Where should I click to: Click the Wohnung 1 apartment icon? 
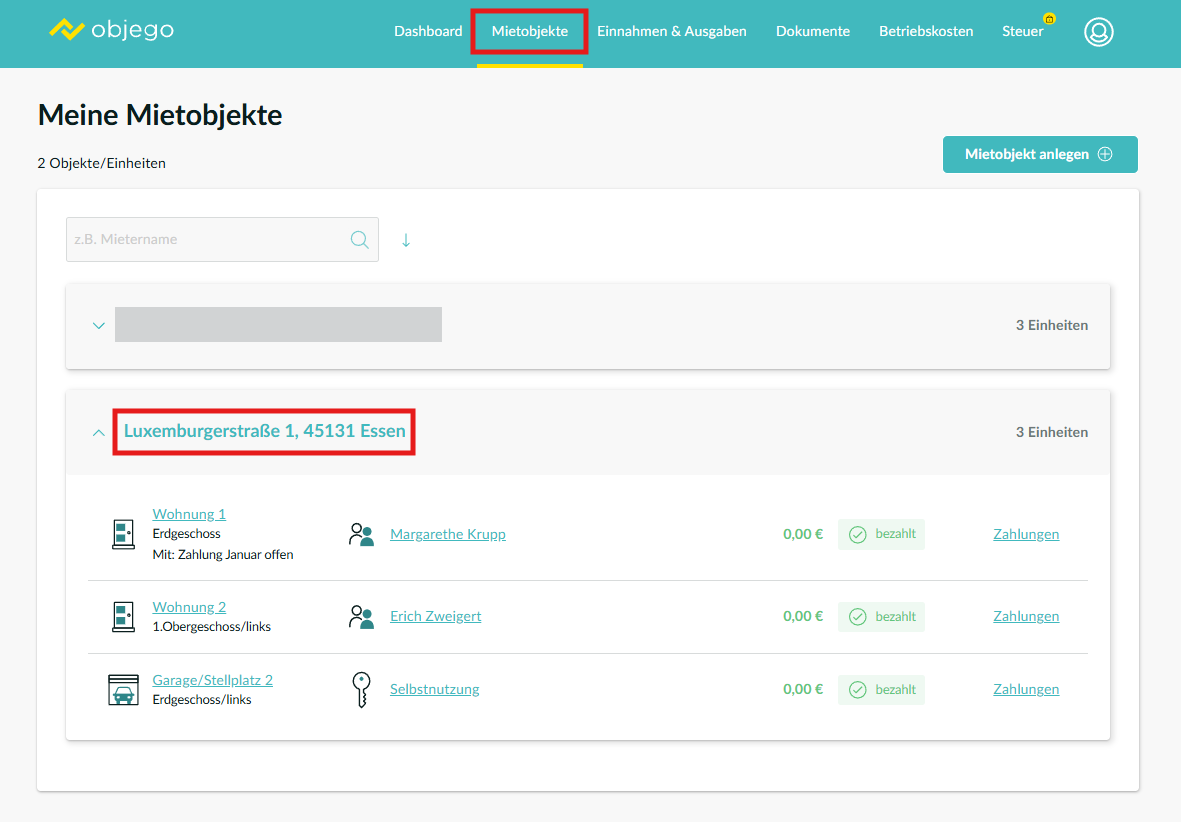click(122, 534)
